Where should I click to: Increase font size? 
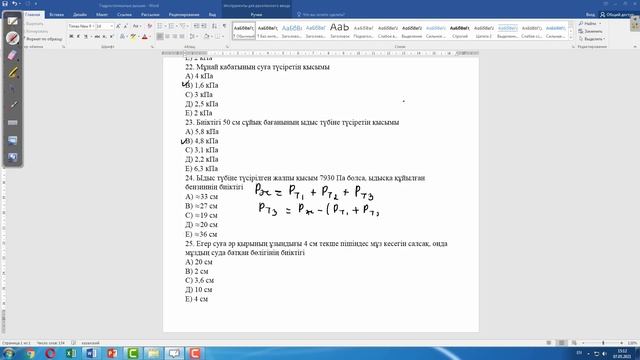point(118,26)
